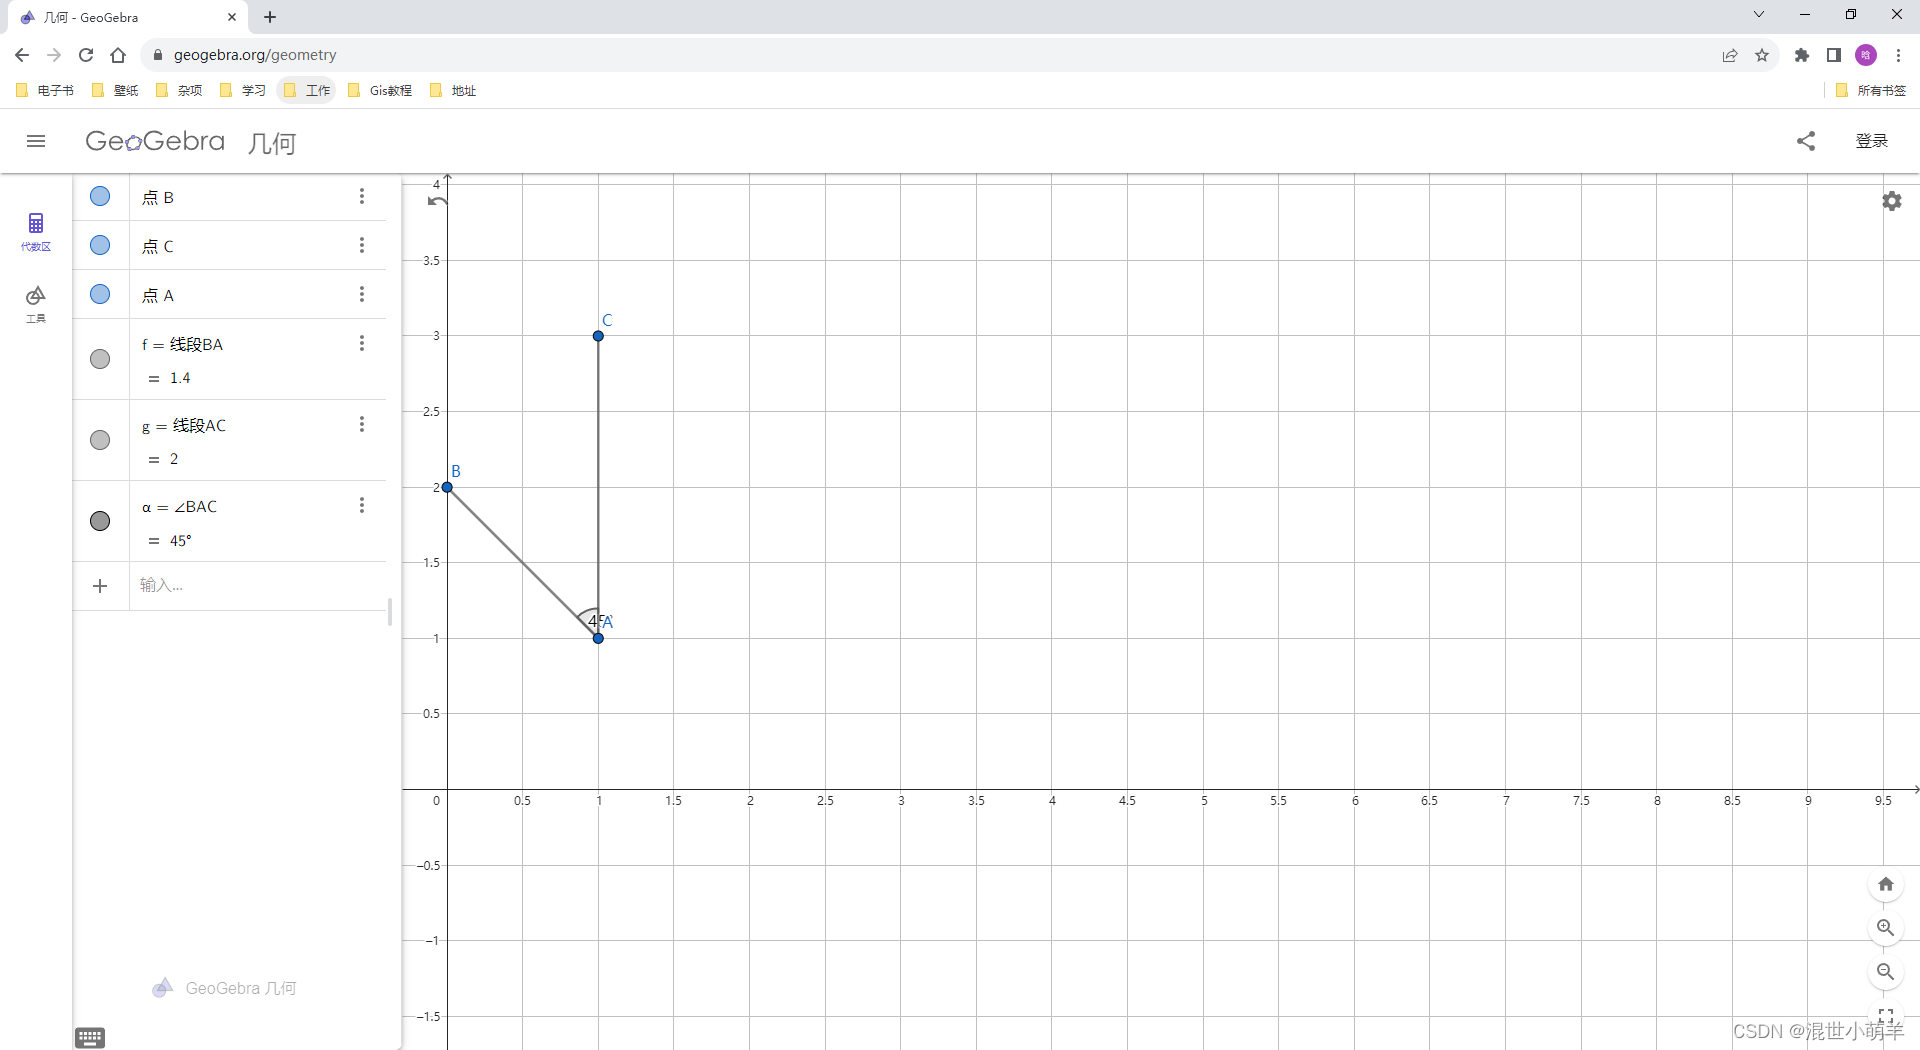Open more options for 线段BA row
Screen dimensions: 1920x1050
[362, 343]
